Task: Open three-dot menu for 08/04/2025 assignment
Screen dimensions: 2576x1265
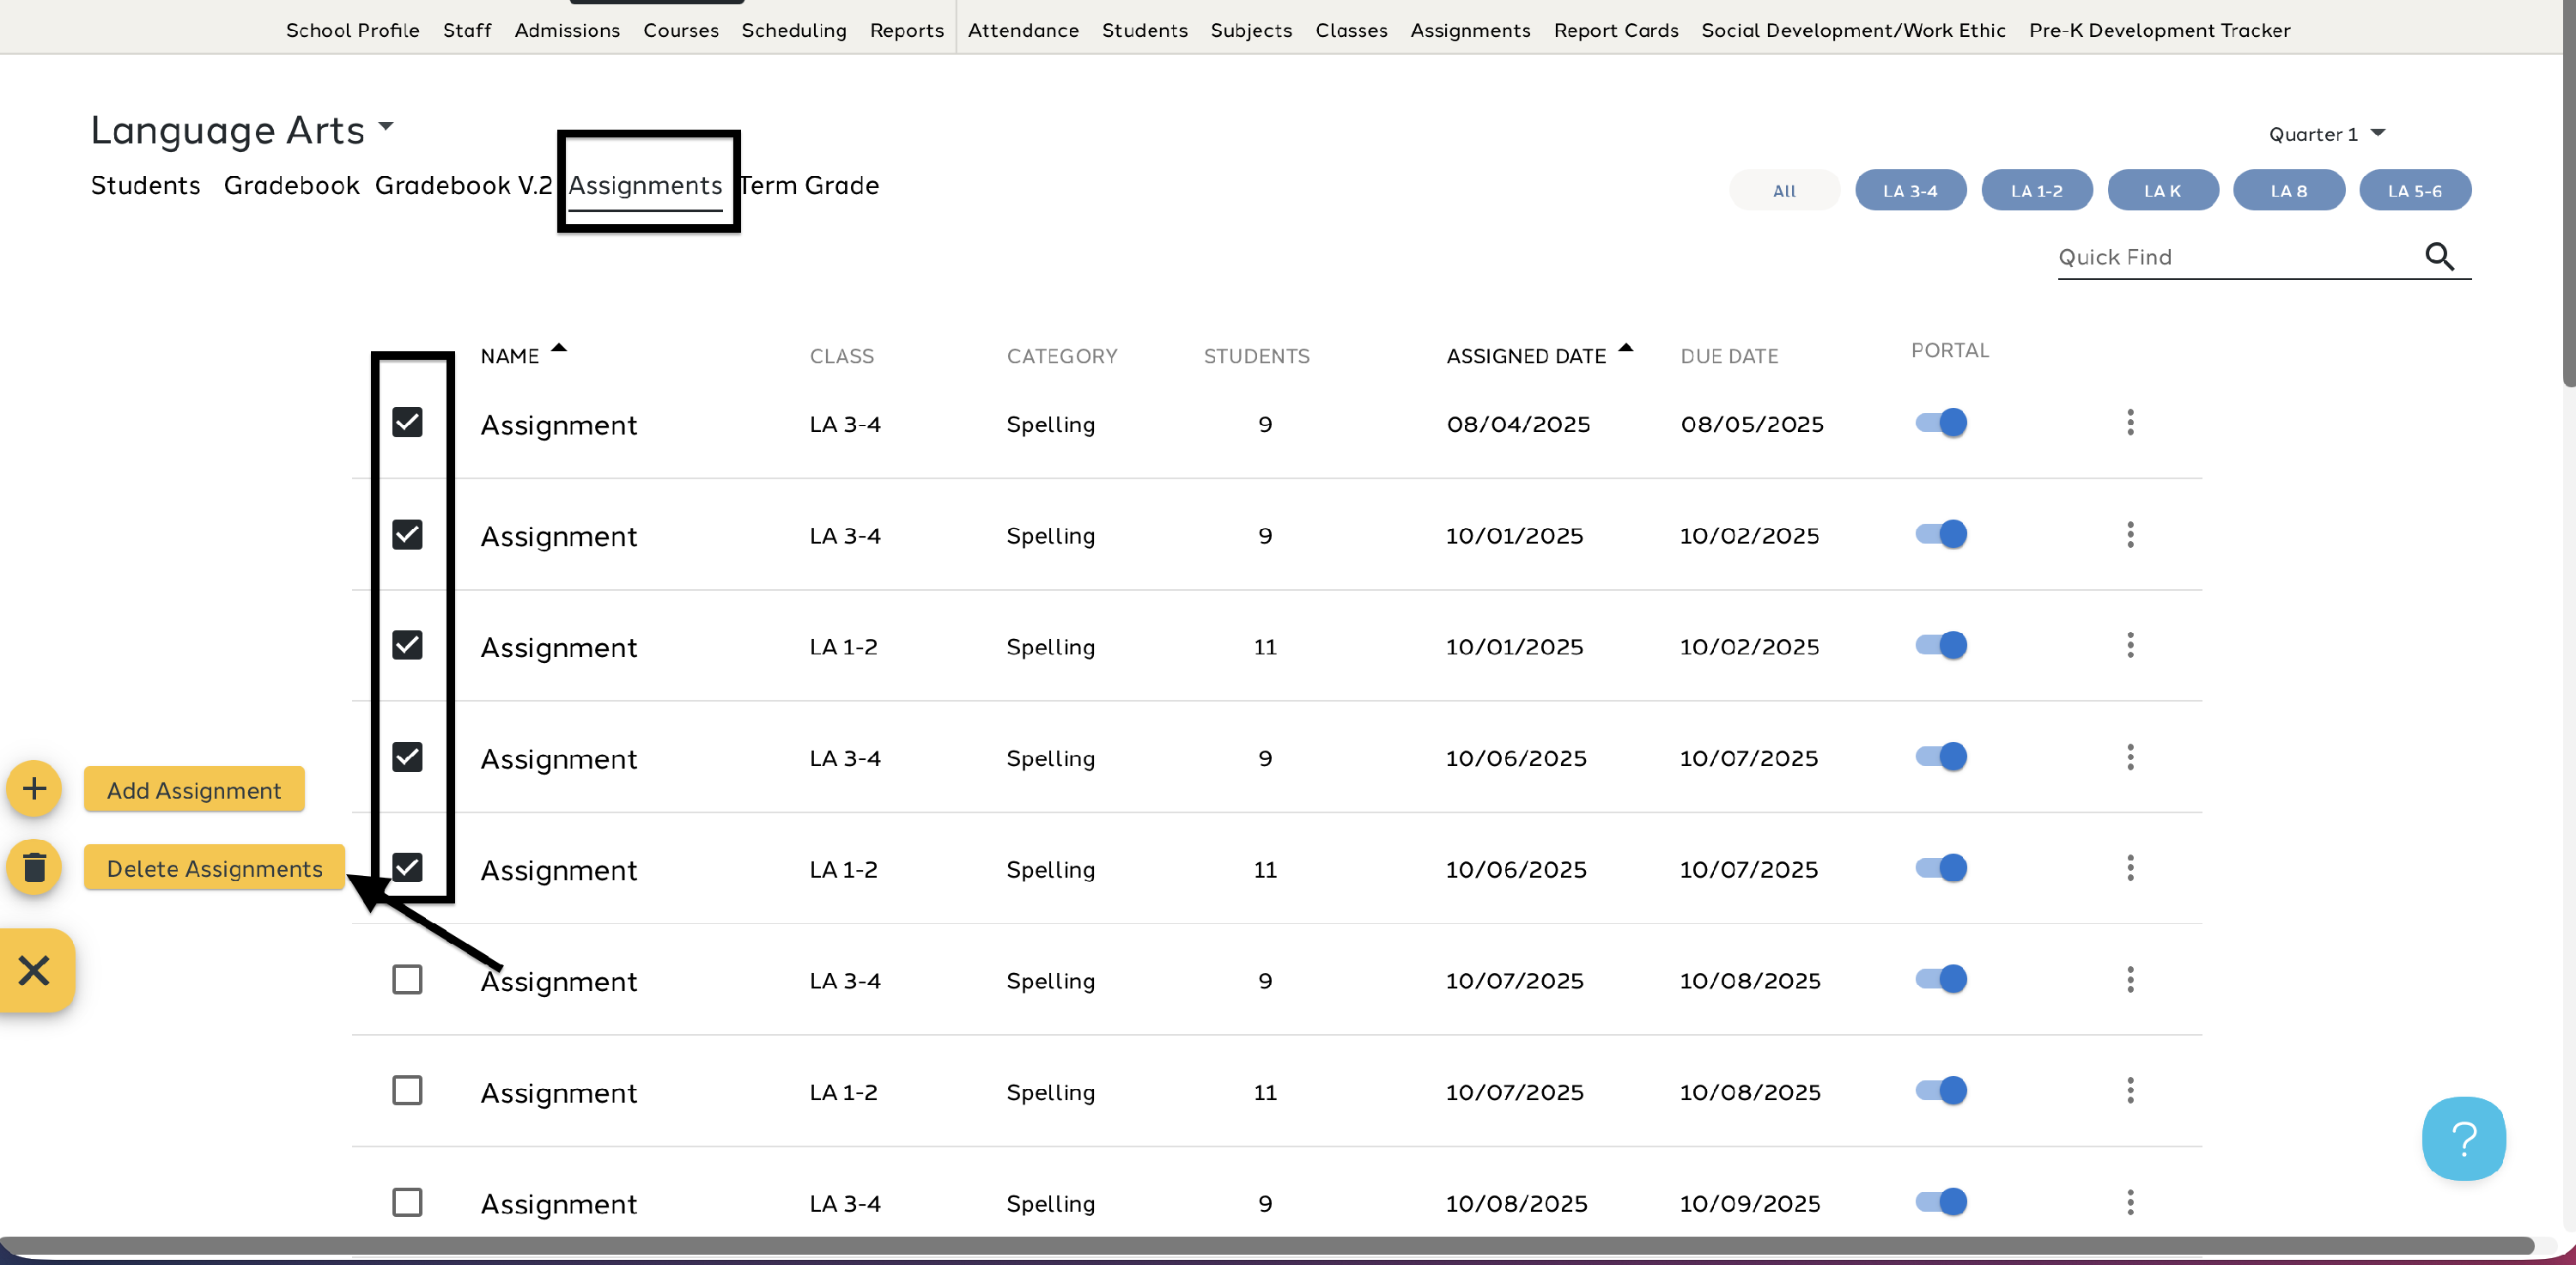Action: click(x=2130, y=423)
